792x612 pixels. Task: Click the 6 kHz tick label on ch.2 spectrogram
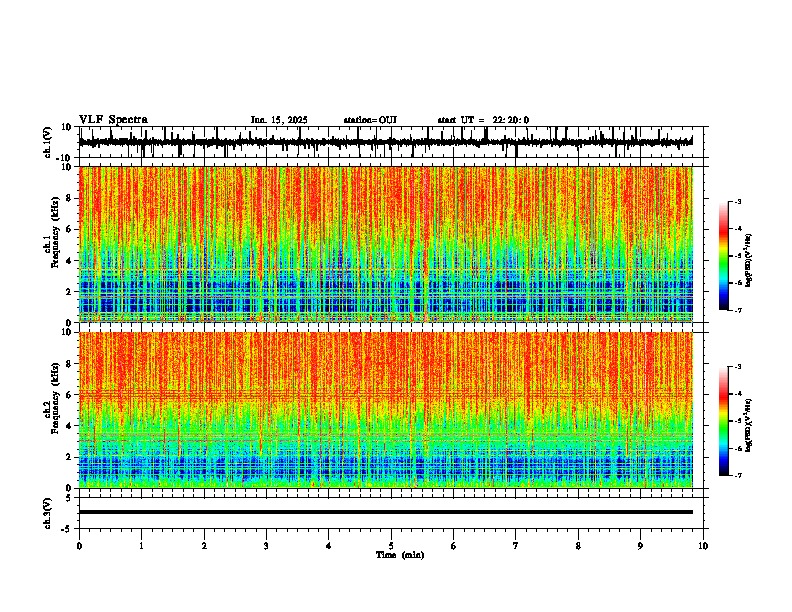pos(69,394)
